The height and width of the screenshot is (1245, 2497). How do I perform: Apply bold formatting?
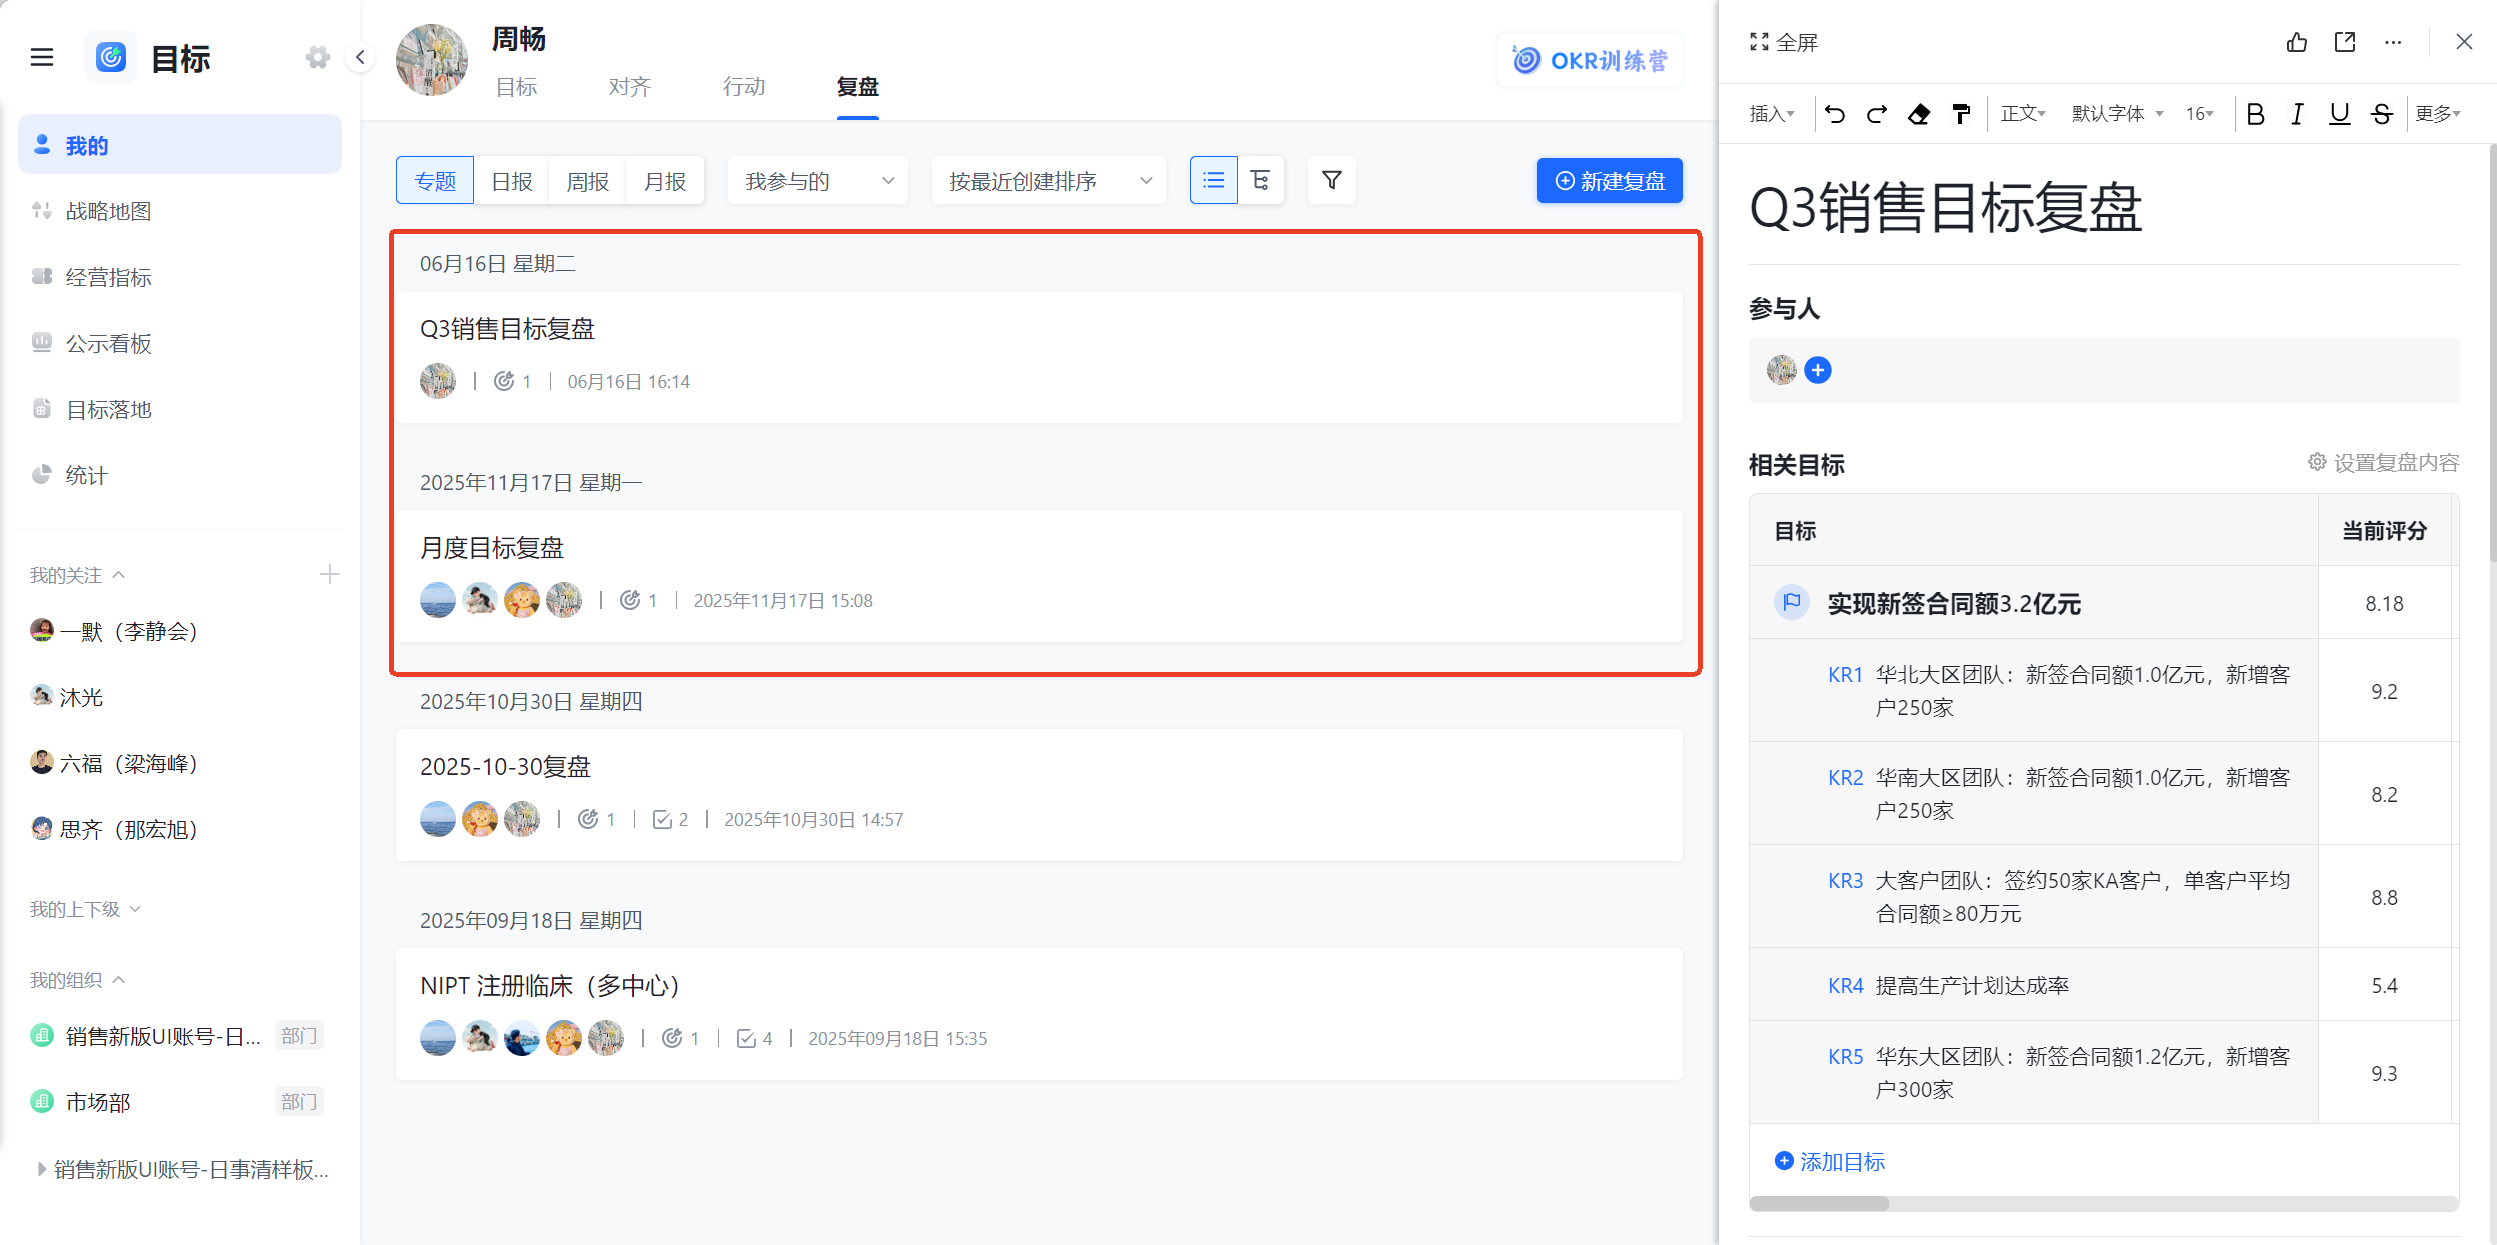point(2255,114)
